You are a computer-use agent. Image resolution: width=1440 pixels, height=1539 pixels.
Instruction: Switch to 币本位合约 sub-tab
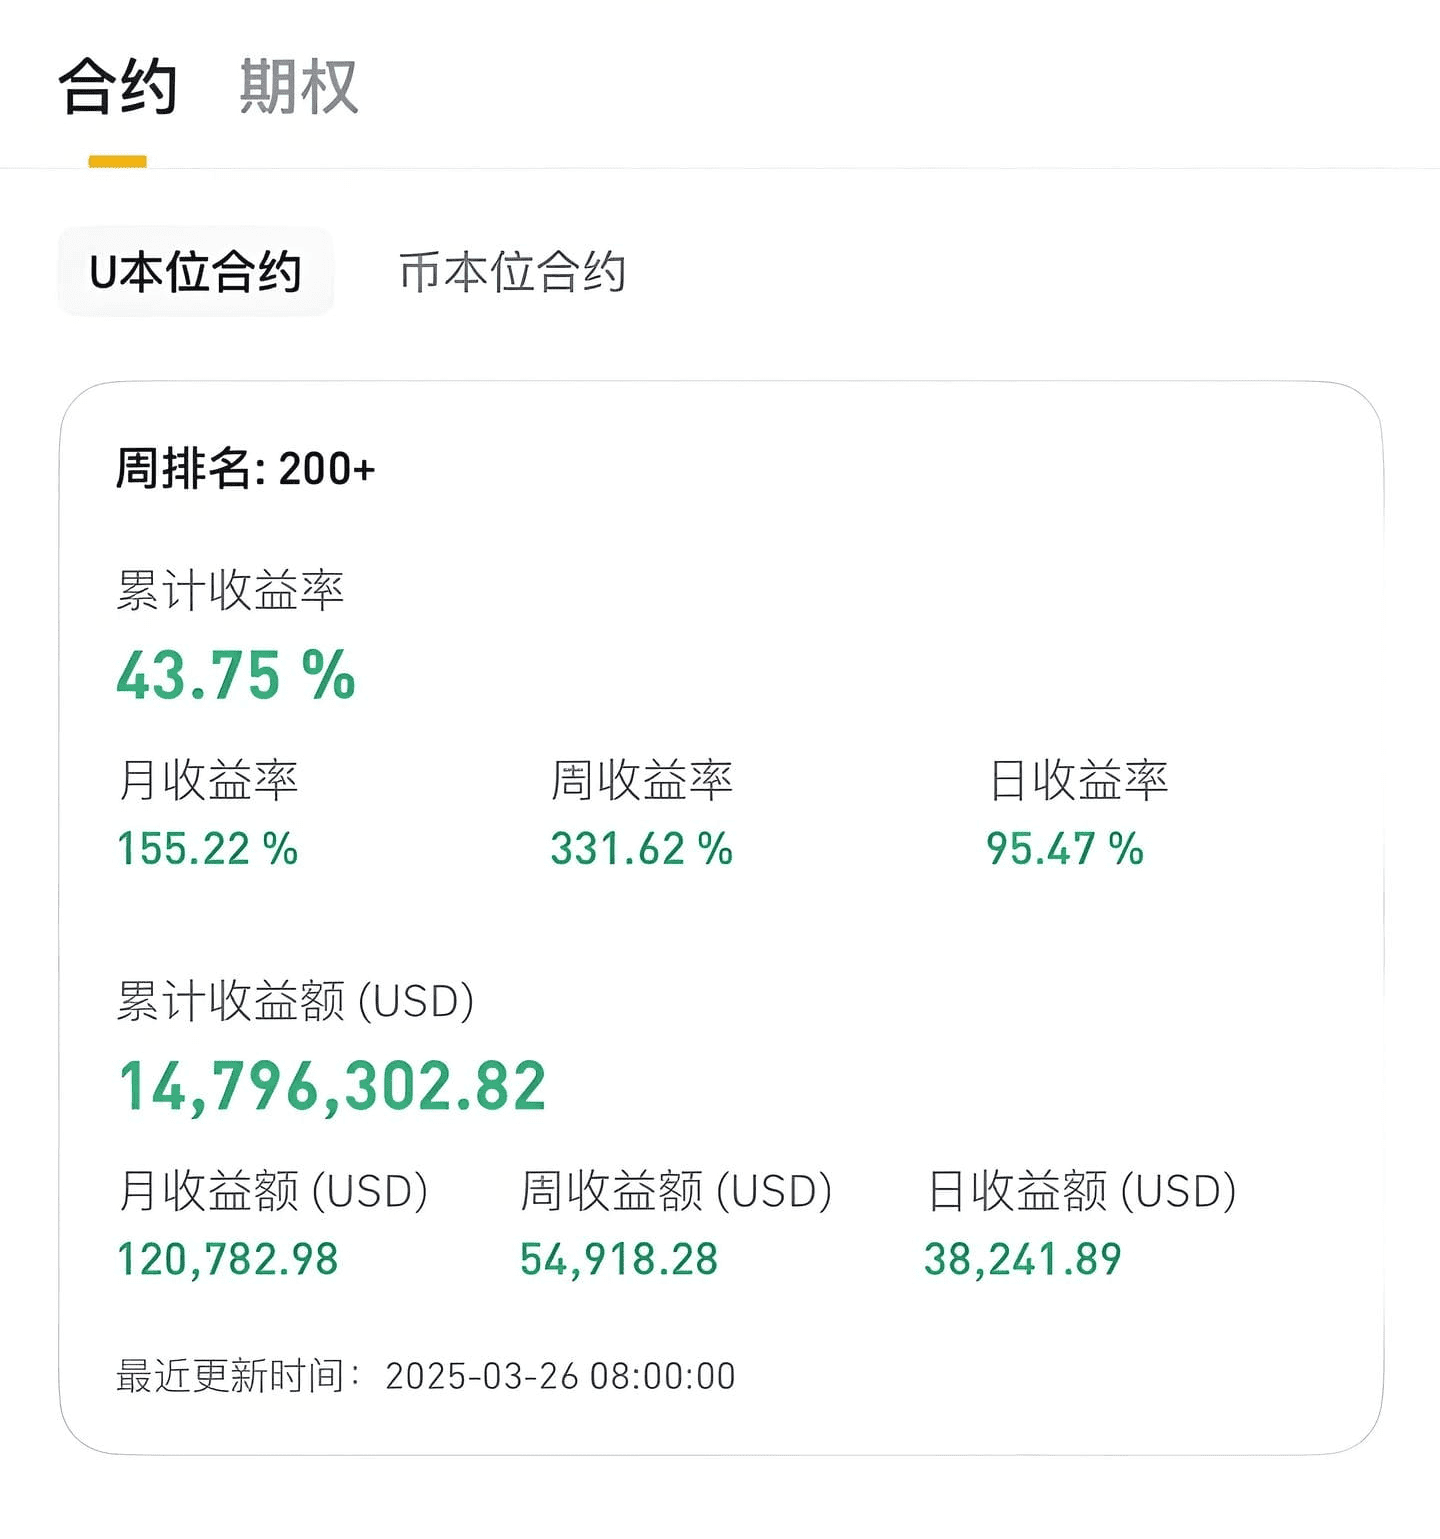click(x=512, y=272)
